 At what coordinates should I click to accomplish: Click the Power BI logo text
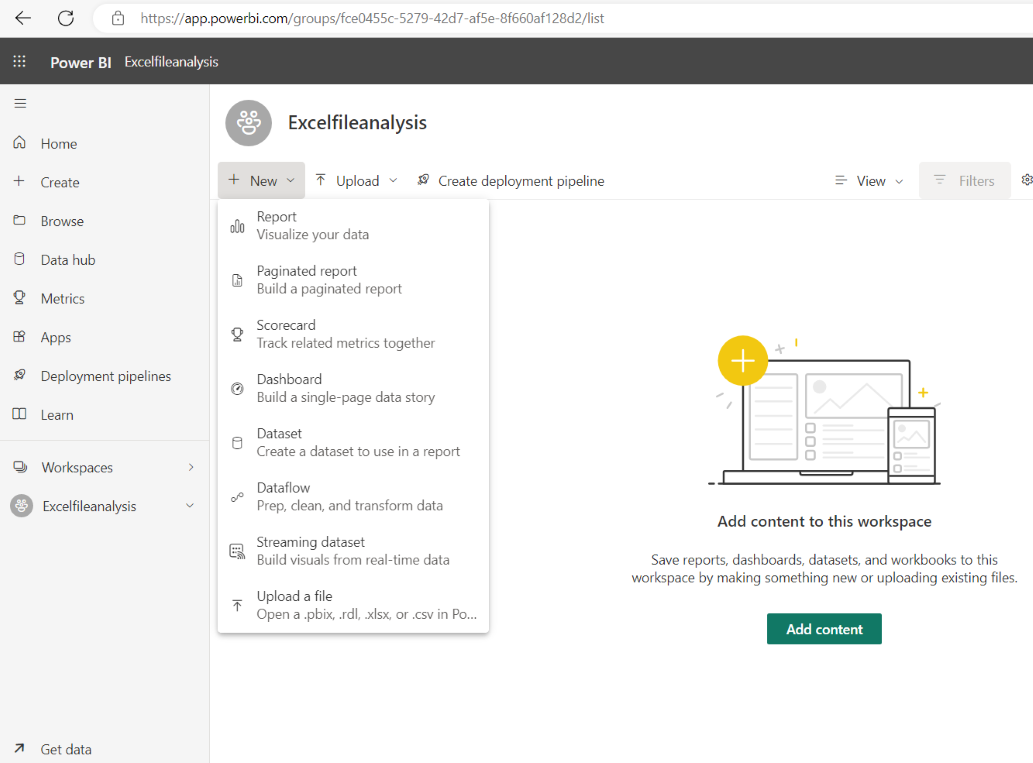pyautogui.click(x=80, y=62)
